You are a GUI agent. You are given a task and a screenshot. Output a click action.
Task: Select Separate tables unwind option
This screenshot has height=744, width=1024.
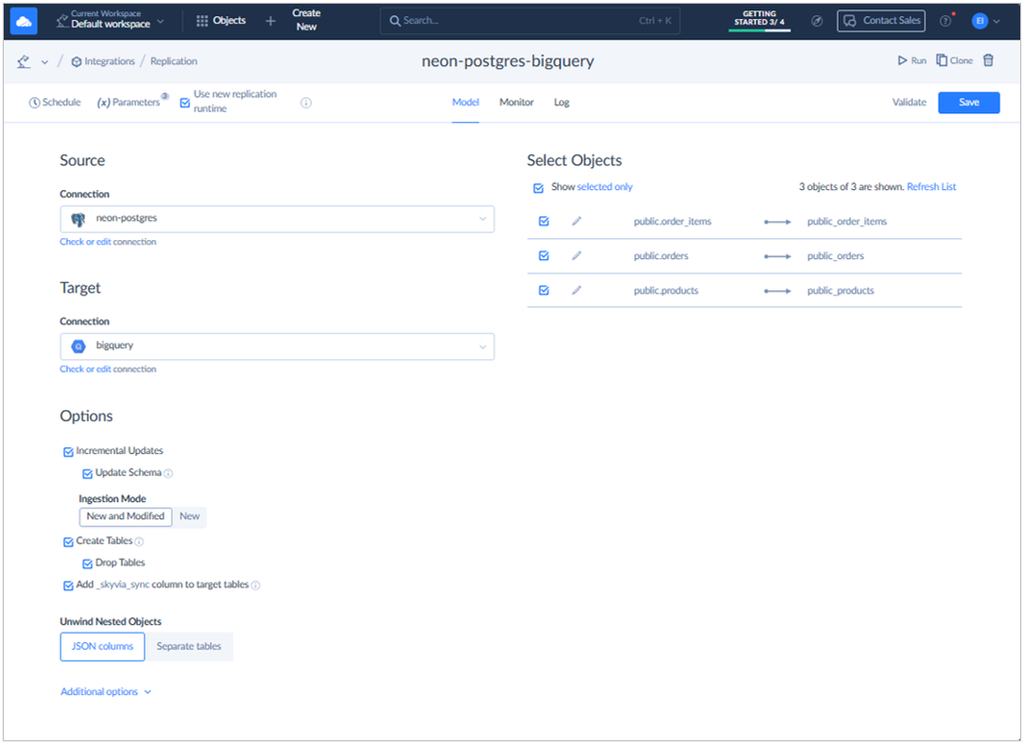pyautogui.click(x=189, y=647)
